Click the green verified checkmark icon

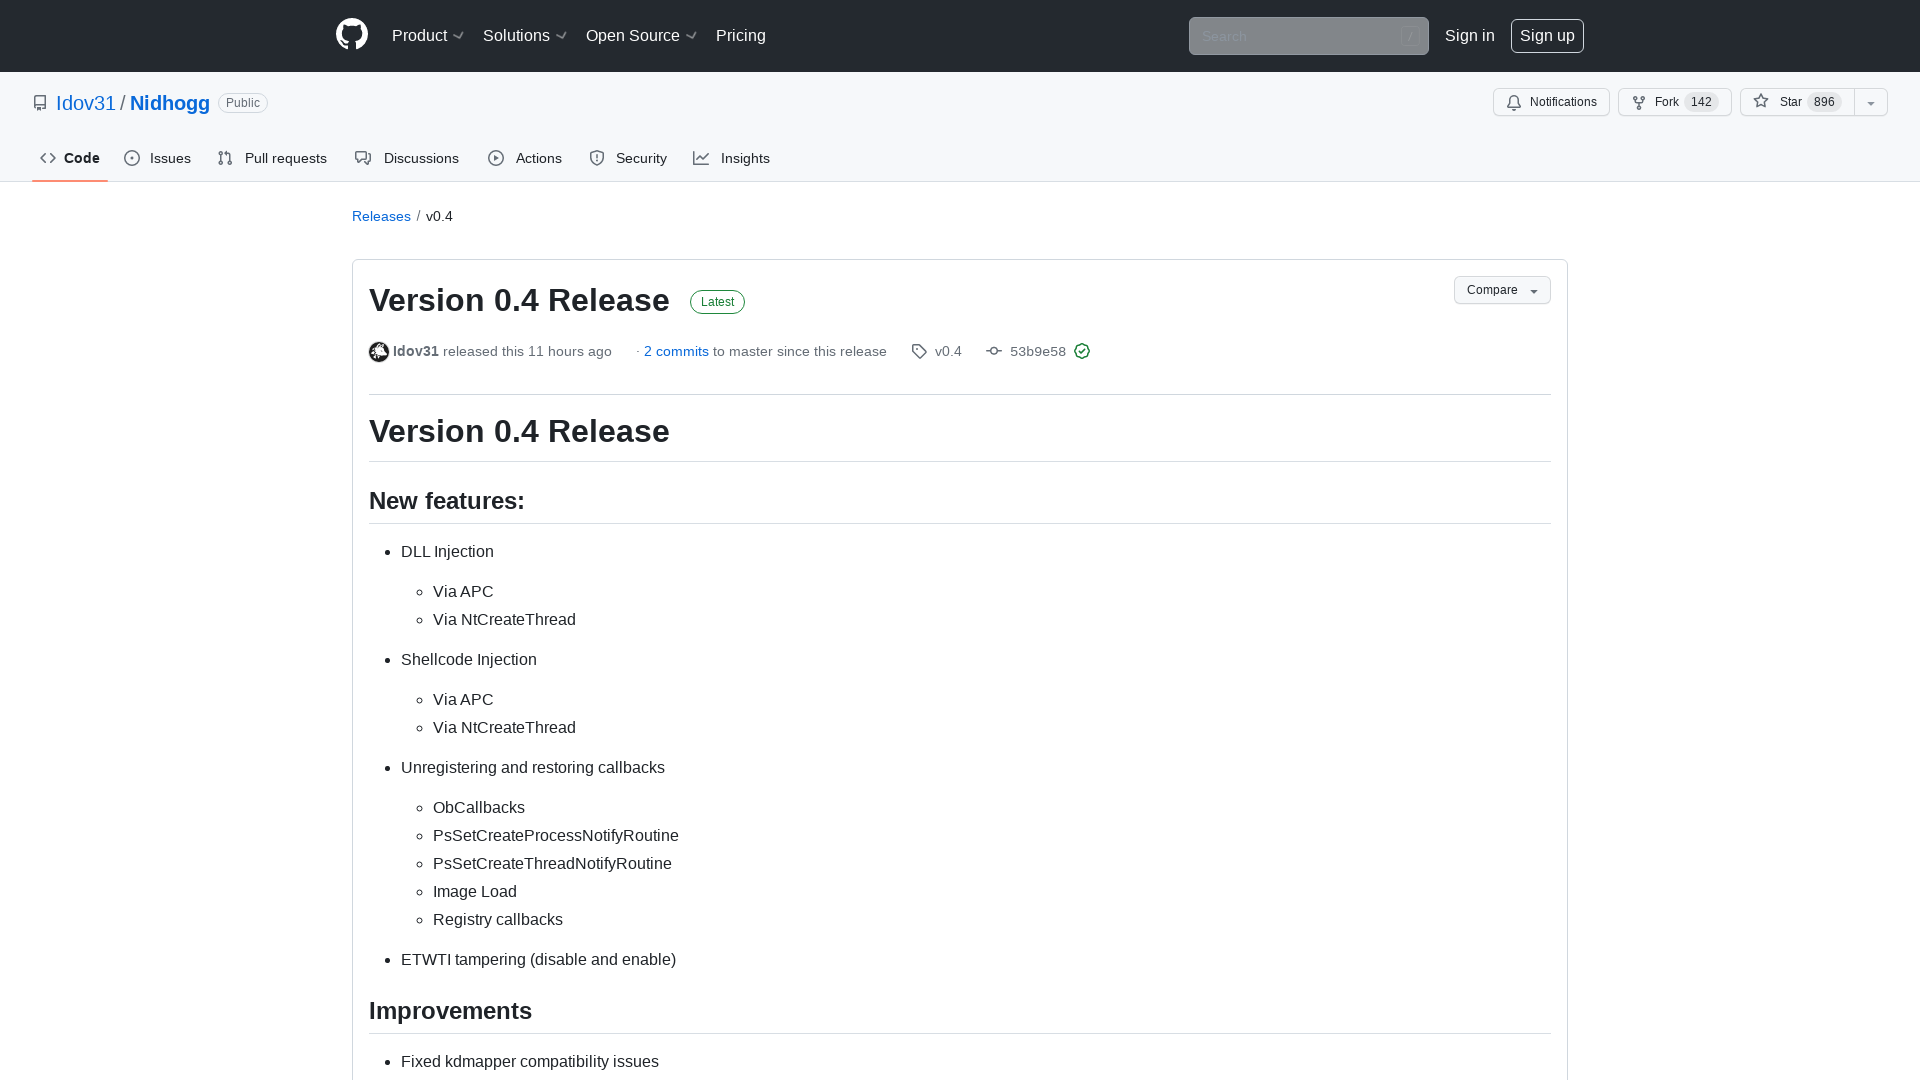coord(1082,351)
